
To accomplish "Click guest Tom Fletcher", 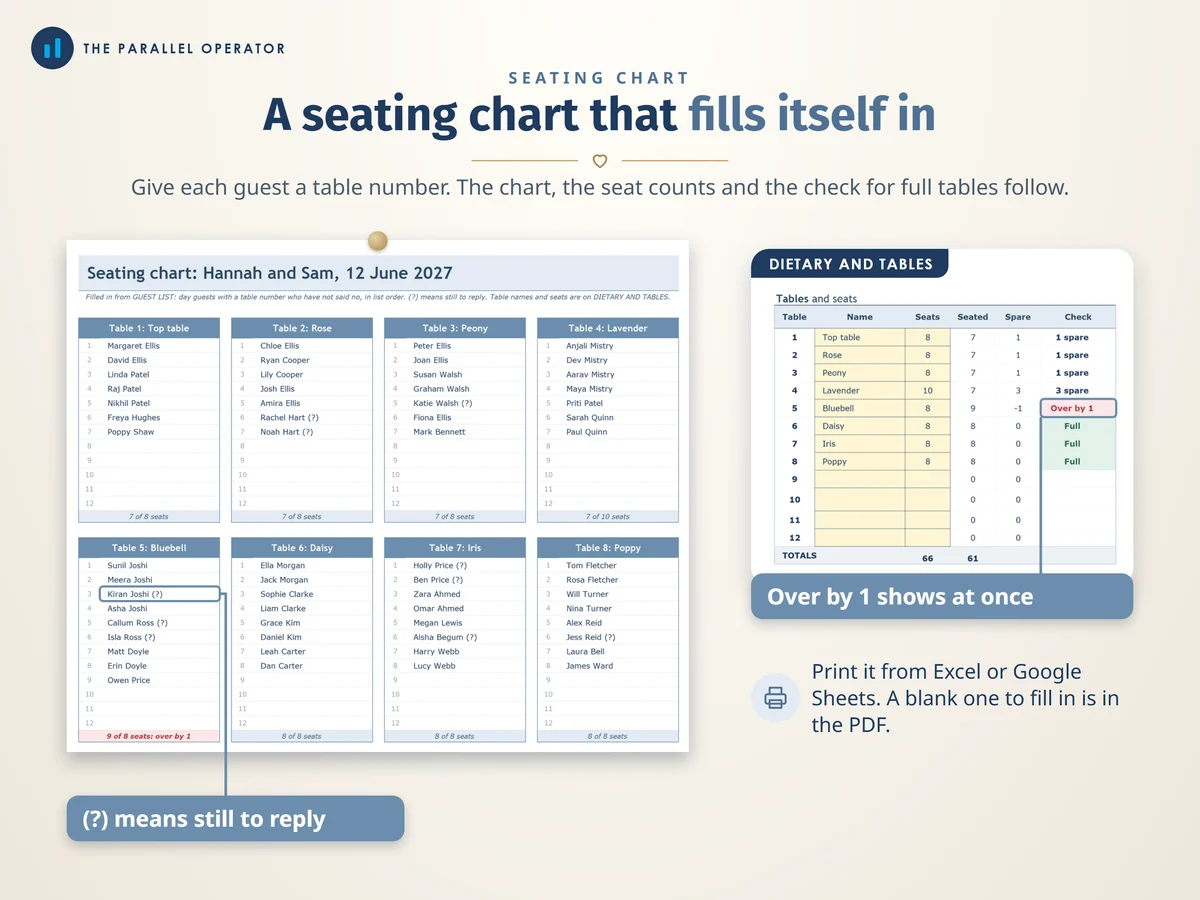I will coord(592,566).
